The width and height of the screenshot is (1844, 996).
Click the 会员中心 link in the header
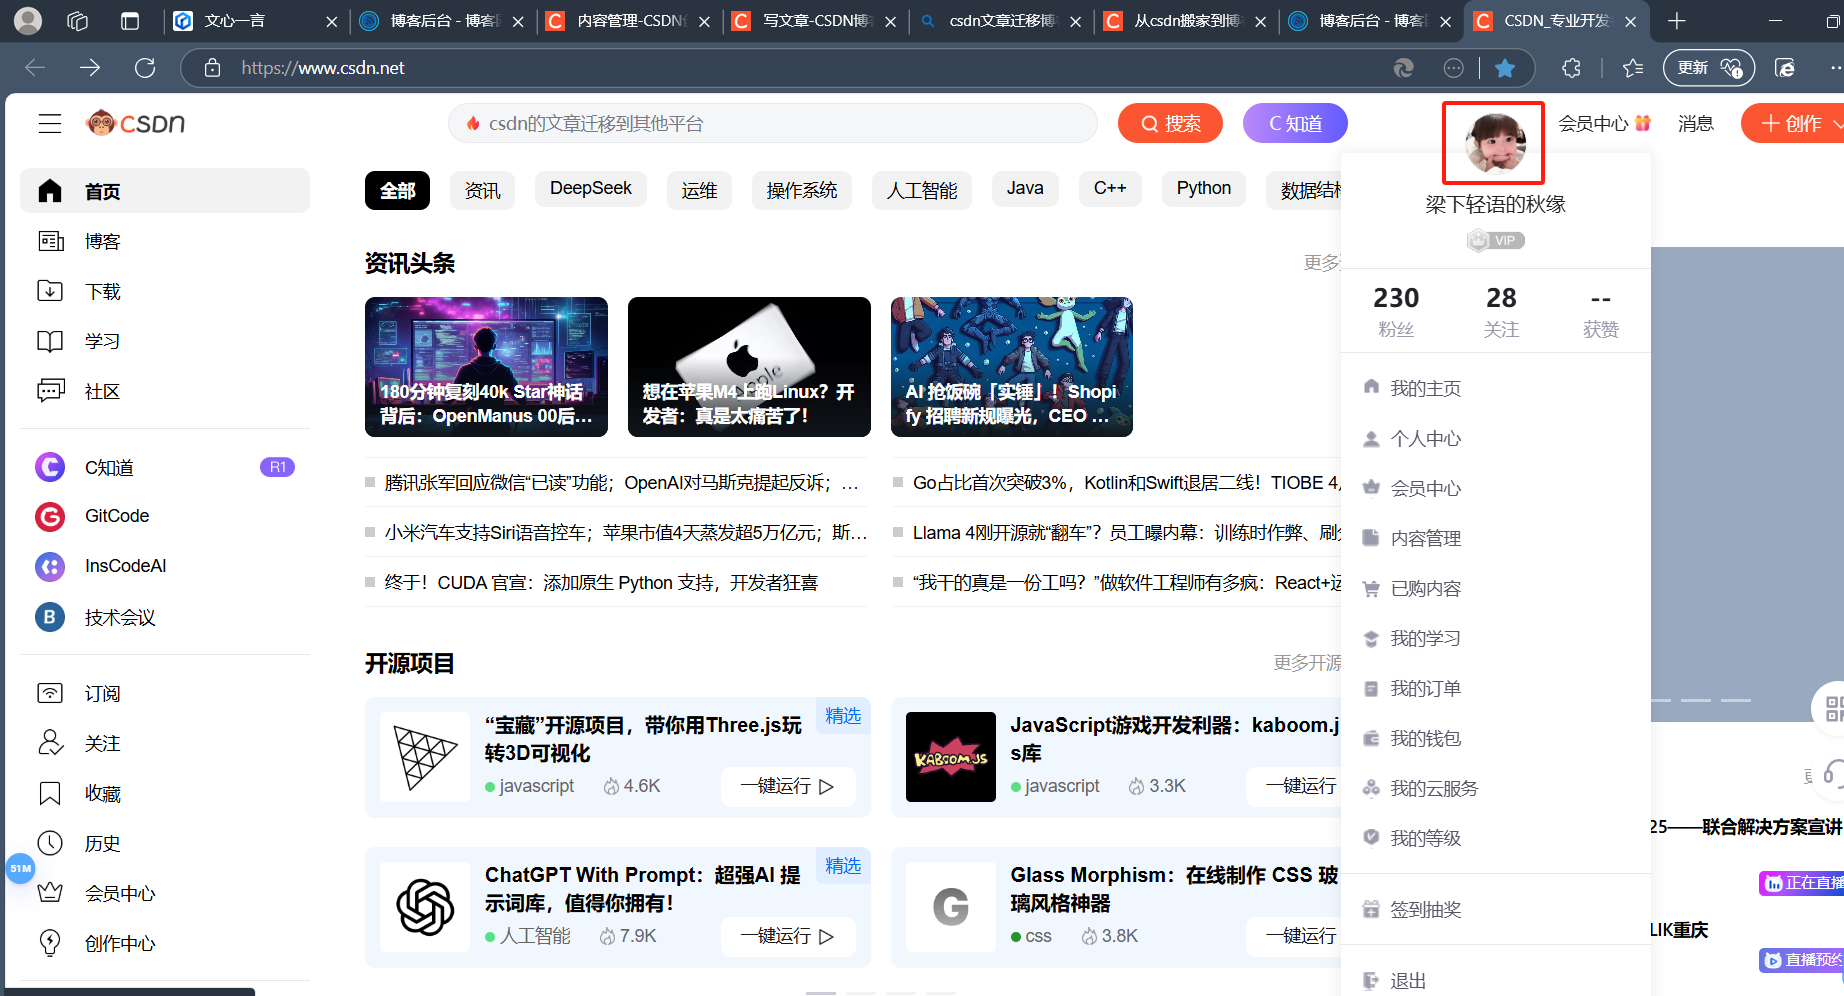tap(1604, 123)
